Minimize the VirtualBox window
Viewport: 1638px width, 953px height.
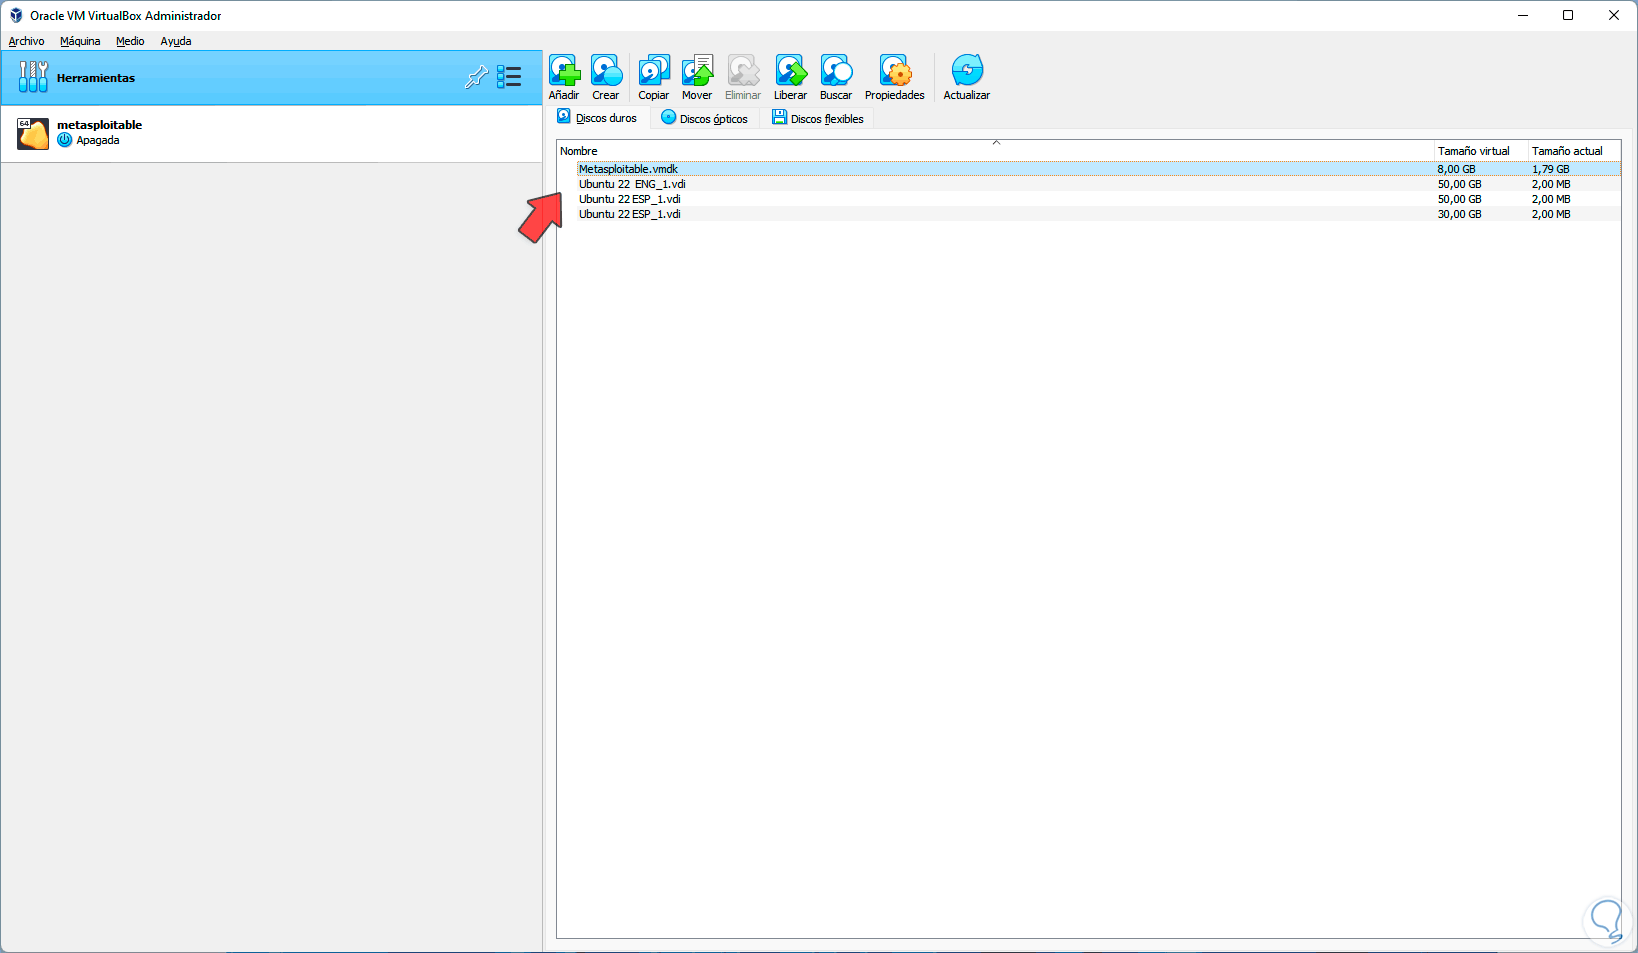(x=1523, y=15)
